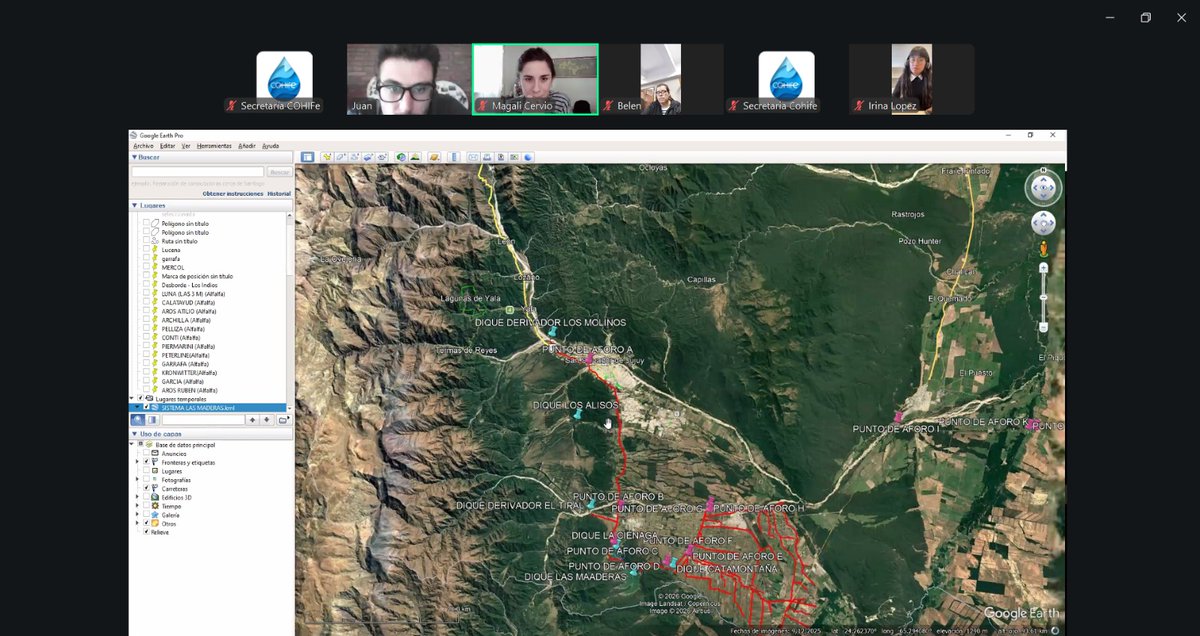Collapse Base de datos principal node

click(133, 444)
